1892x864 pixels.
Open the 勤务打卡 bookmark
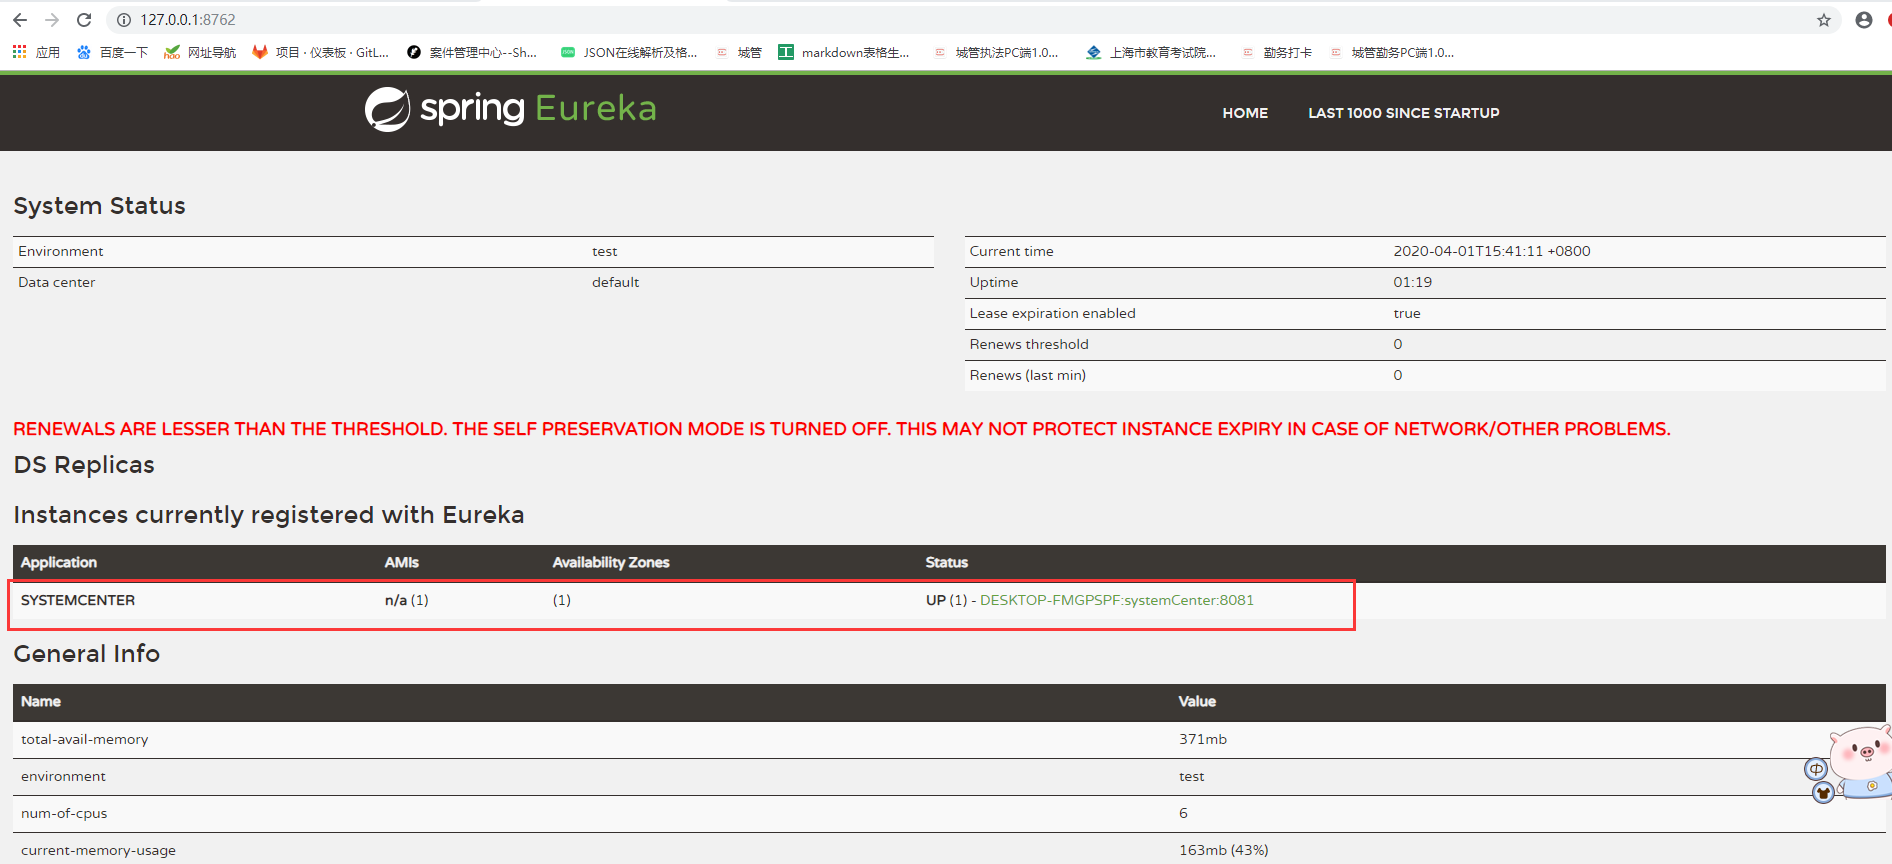point(1277,52)
